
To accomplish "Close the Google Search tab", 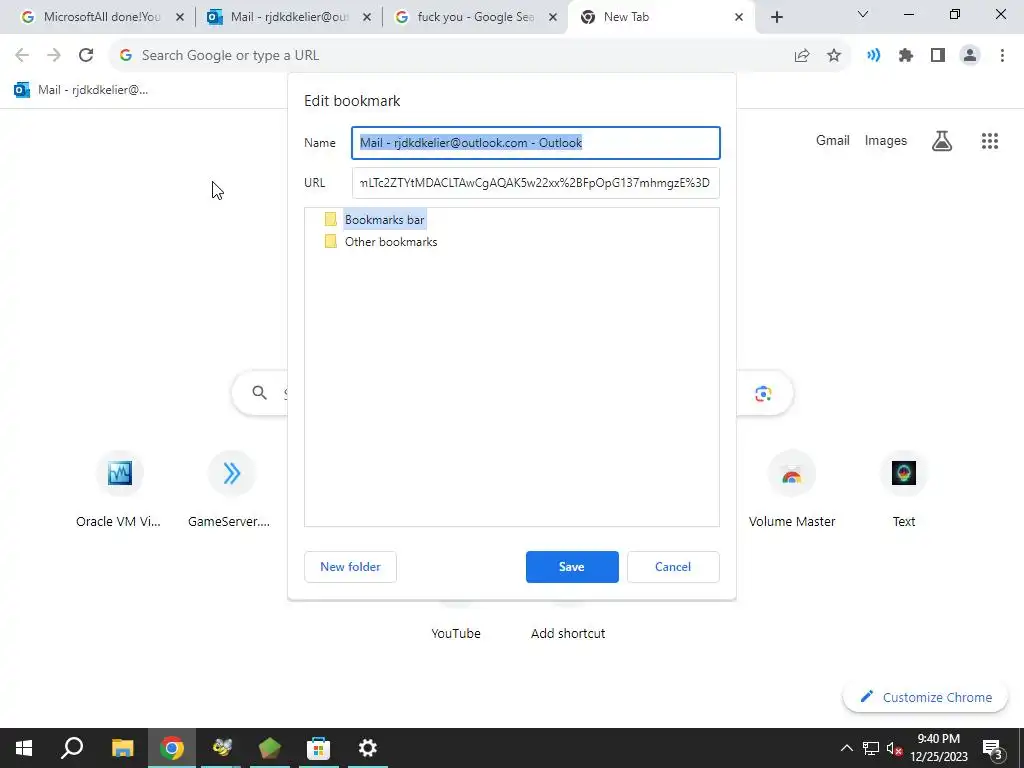I will pos(553,18).
